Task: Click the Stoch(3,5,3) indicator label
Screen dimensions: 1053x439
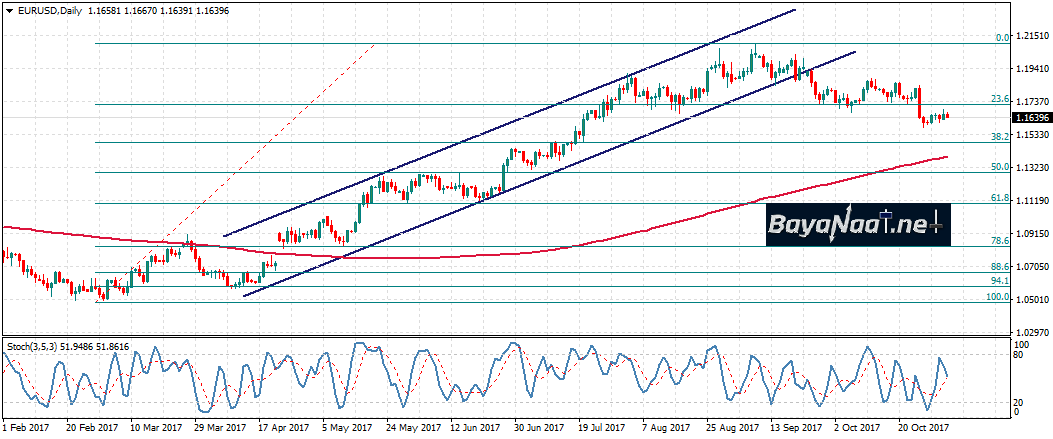Action: (33, 345)
